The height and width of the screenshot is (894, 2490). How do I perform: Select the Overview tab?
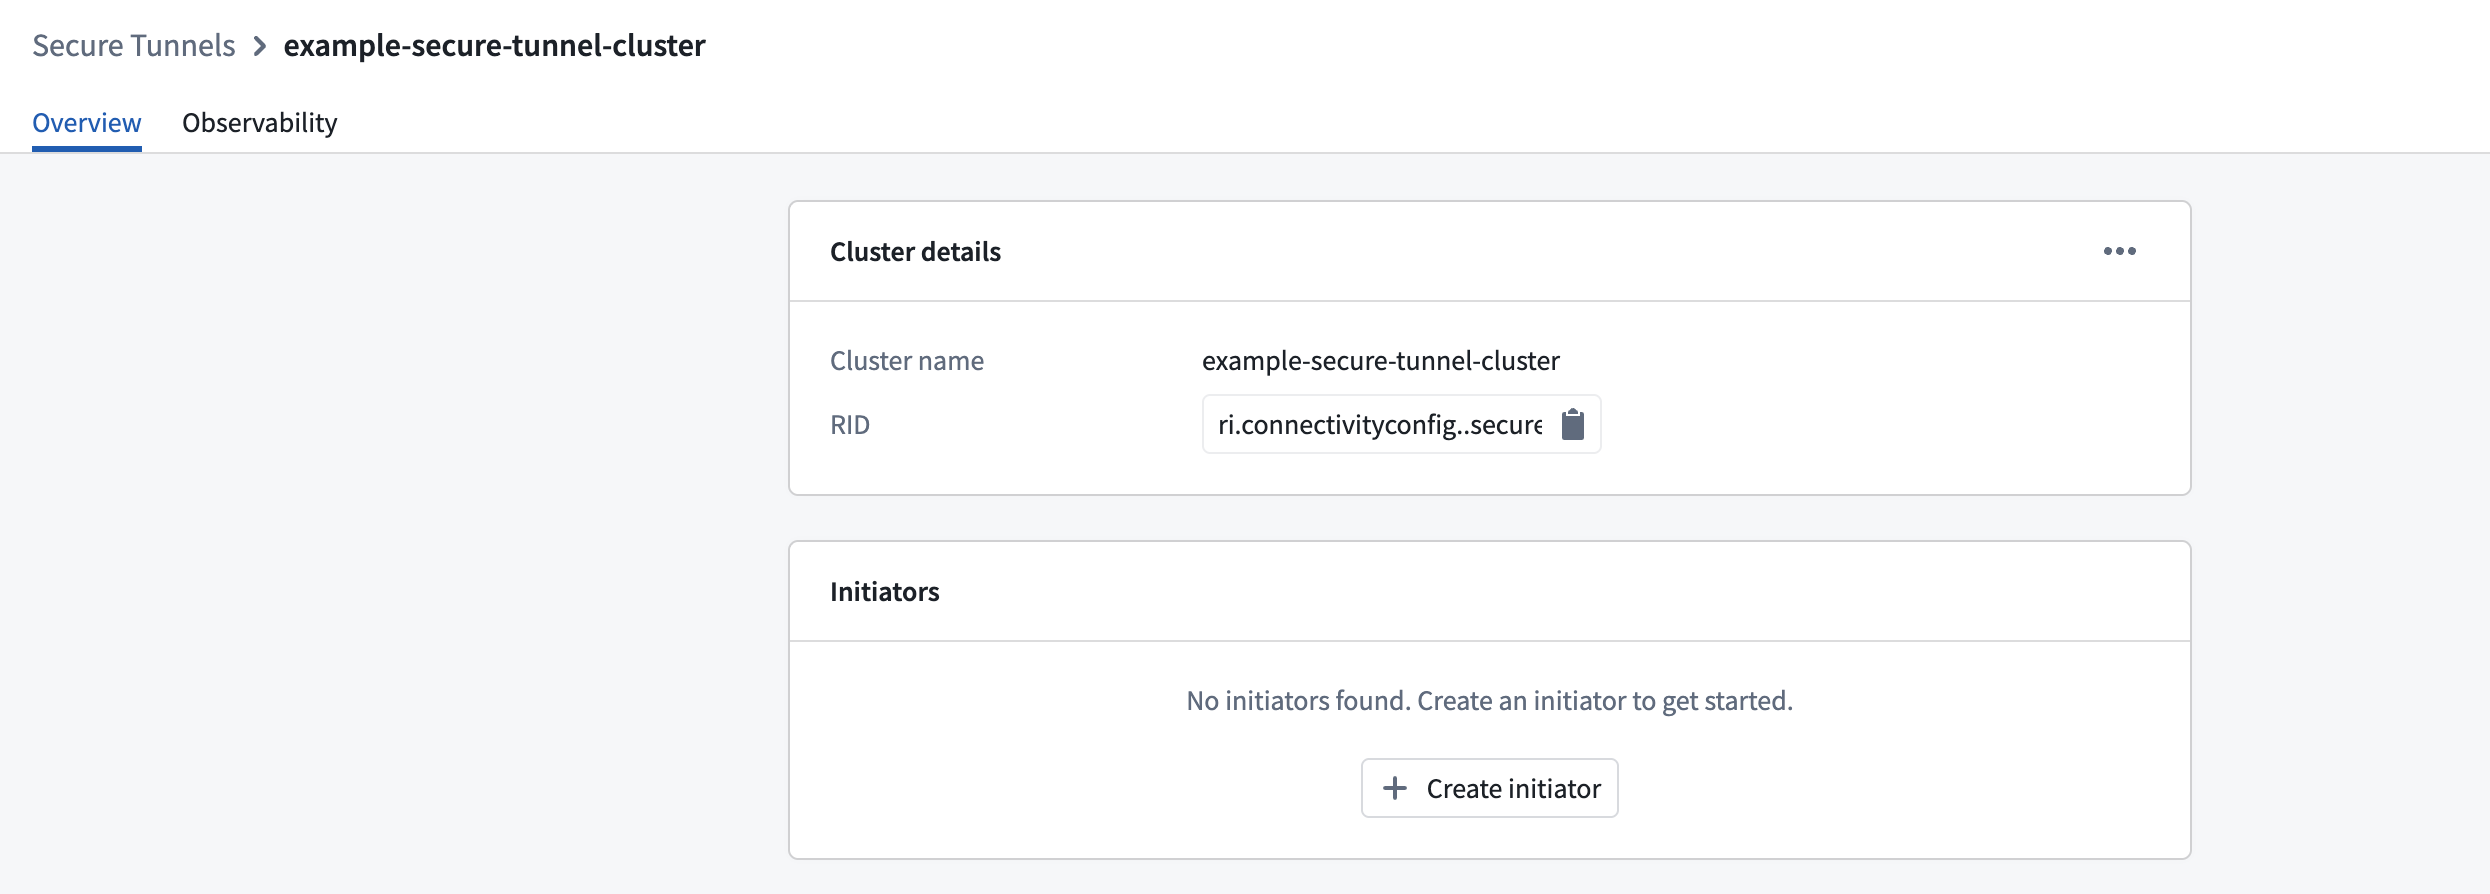[x=87, y=123]
